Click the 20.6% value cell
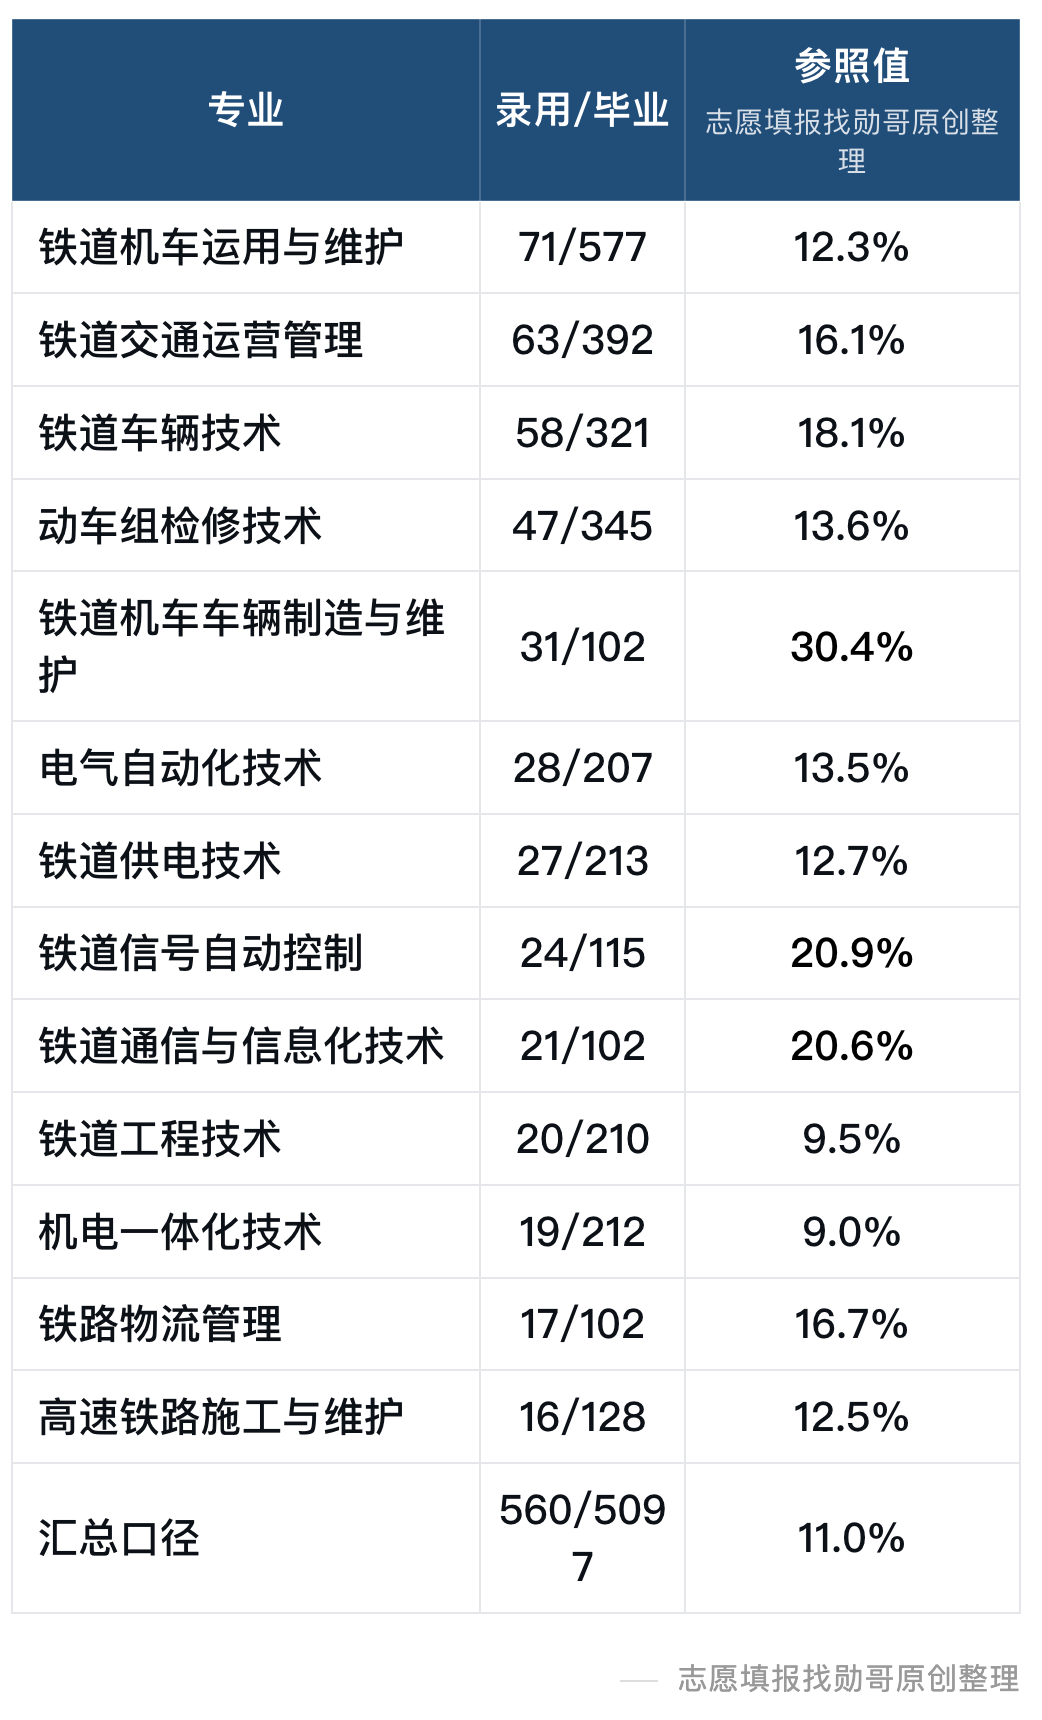Viewport: 1042px width, 1720px height. [852, 1046]
